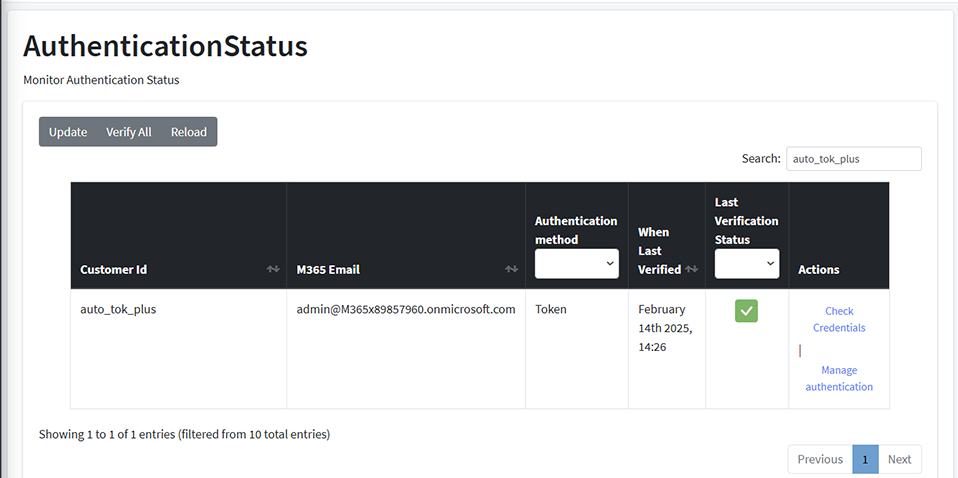
Task: Select the admin@M365x89857960.onmicrosoft.com email cell
Action: click(x=406, y=348)
